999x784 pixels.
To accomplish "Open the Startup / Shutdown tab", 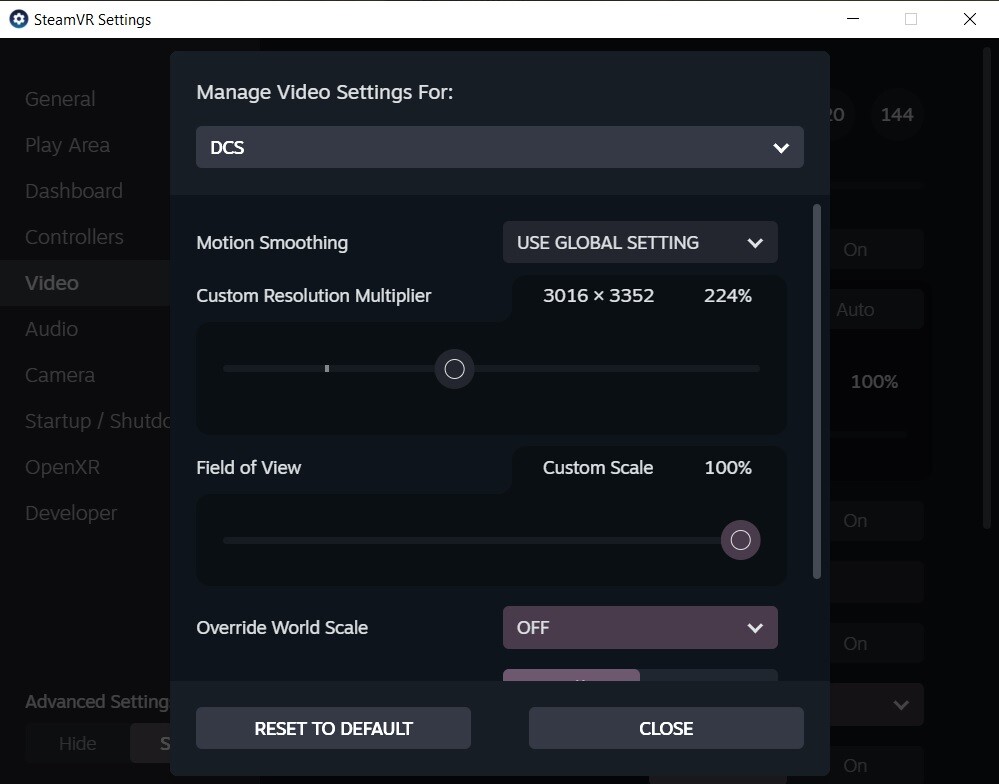I will tap(97, 420).
